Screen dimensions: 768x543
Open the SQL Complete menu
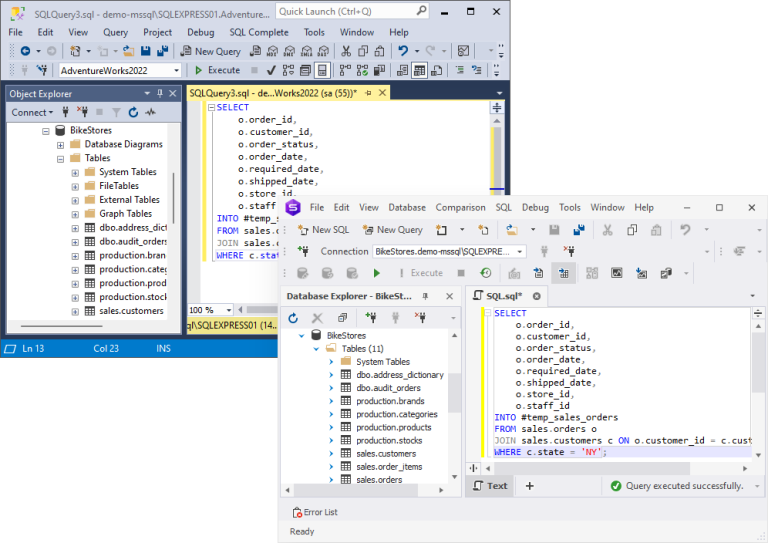click(261, 32)
